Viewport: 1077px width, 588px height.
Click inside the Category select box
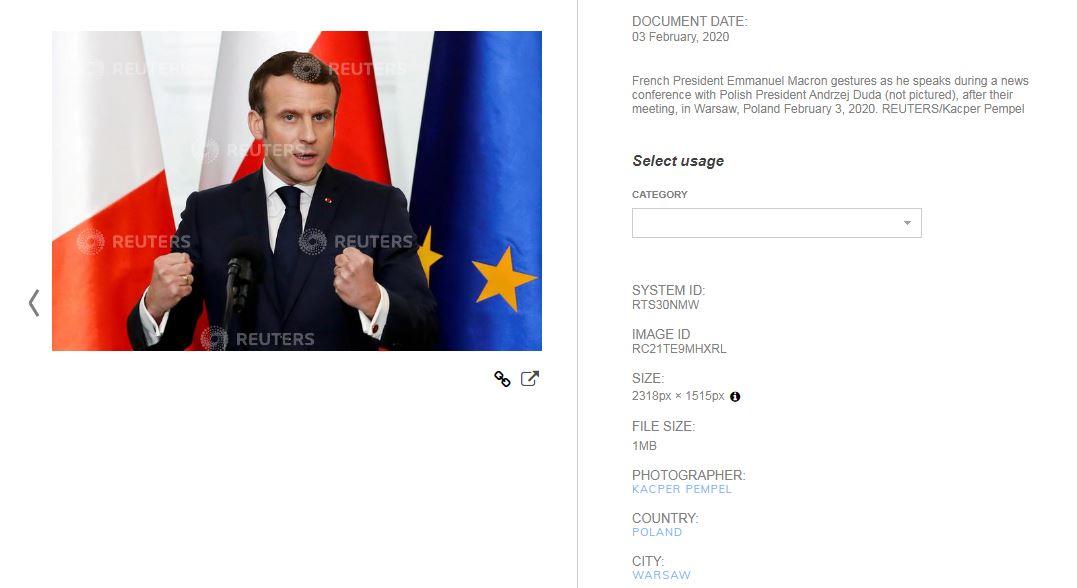coord(776,223)
